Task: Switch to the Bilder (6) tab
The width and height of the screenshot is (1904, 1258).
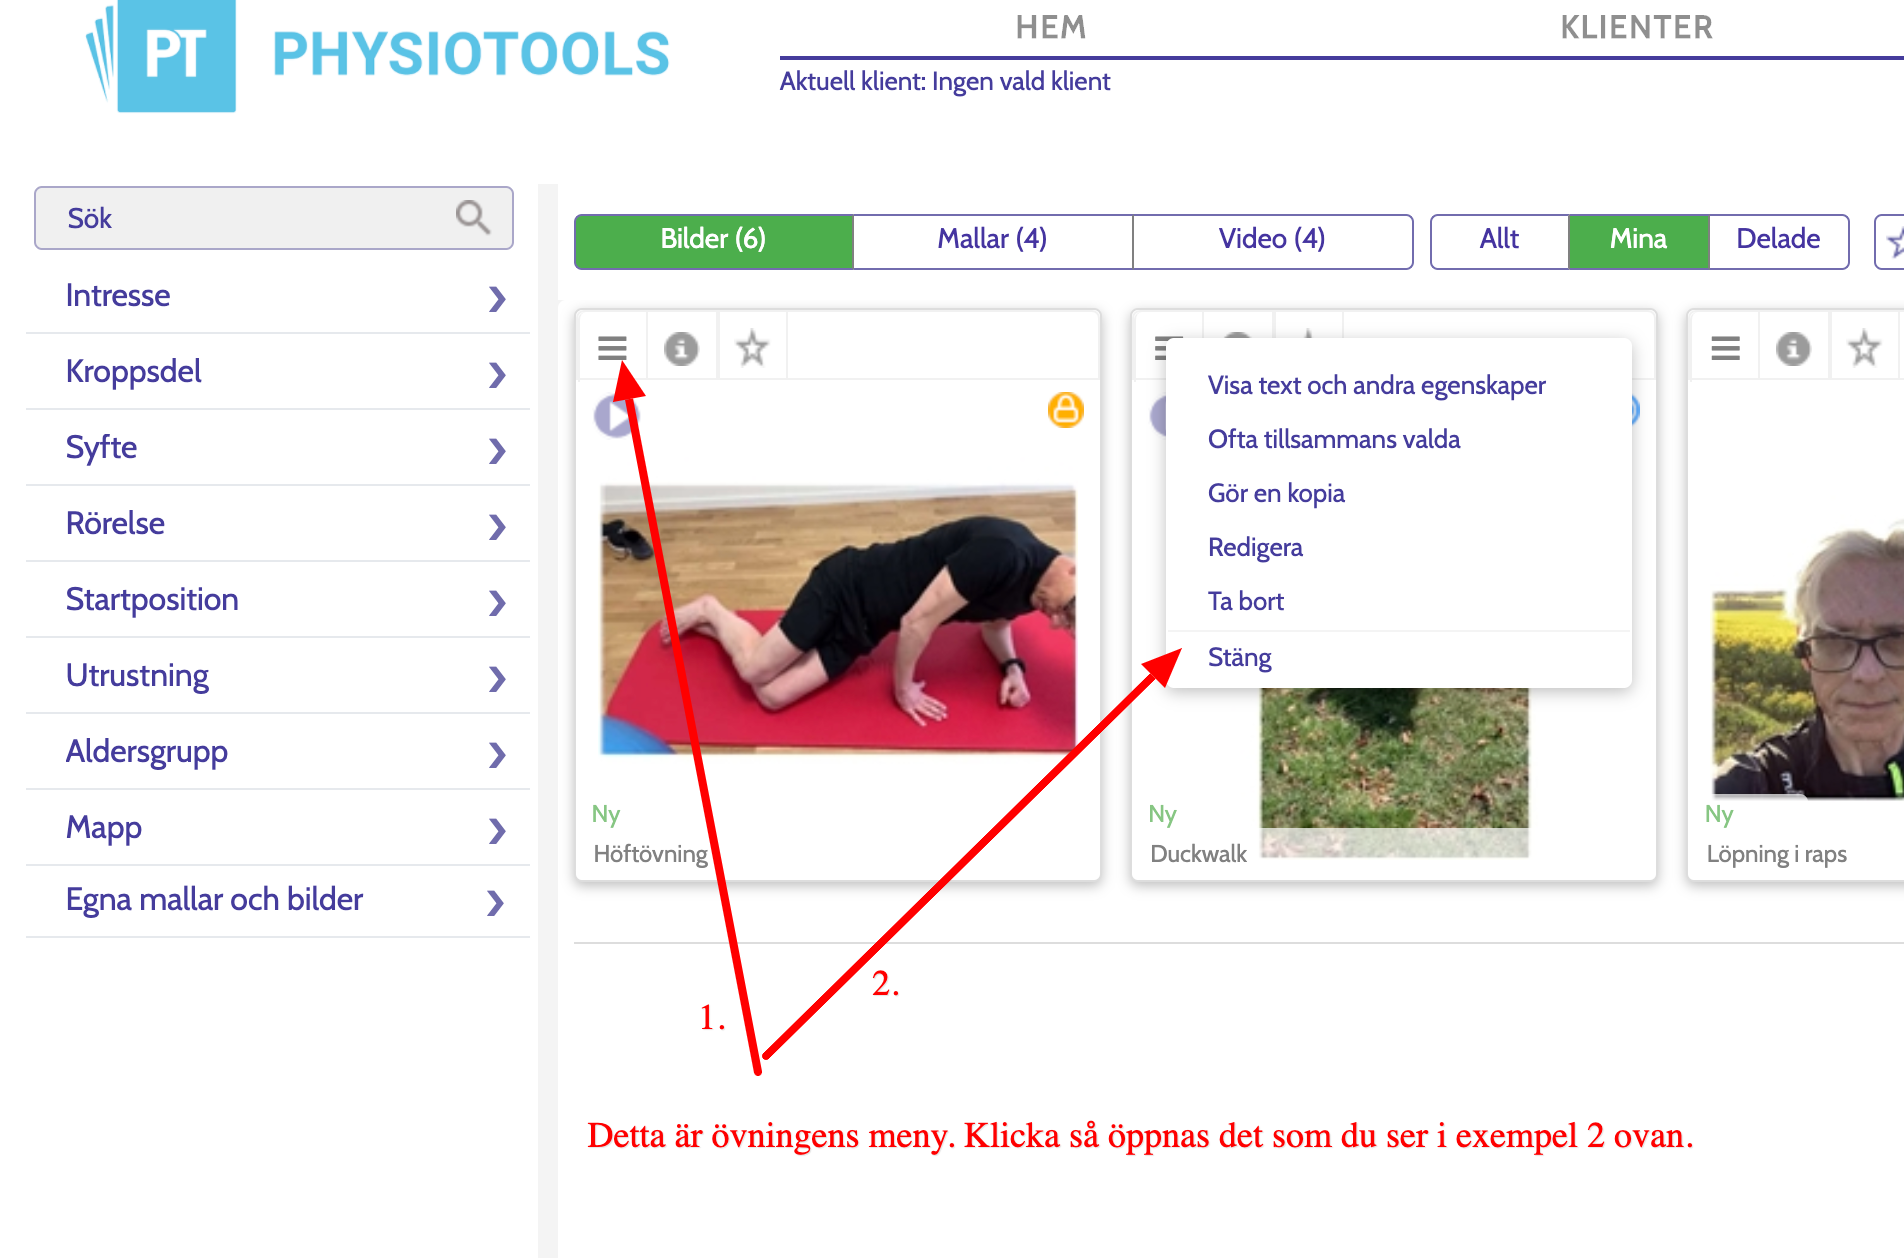Action: (714, 241)
